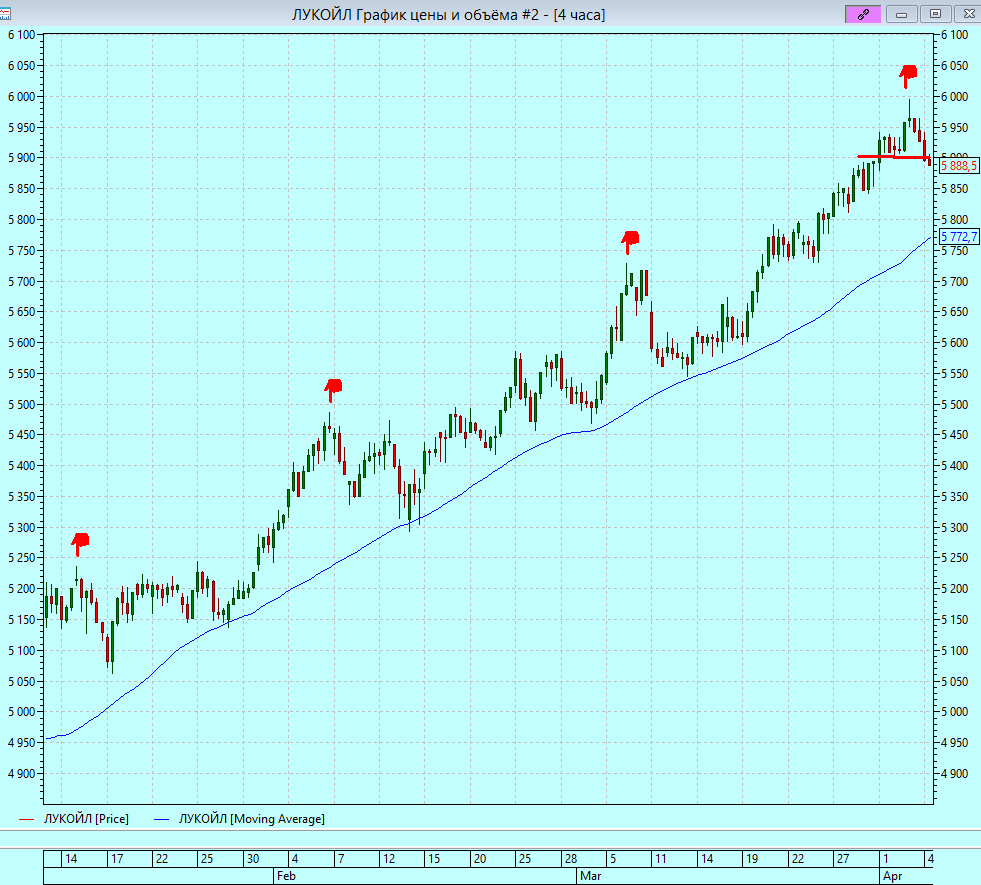Click date 7 on the time axis
Screen dimensions: 981x885
[x=341, y=859]
